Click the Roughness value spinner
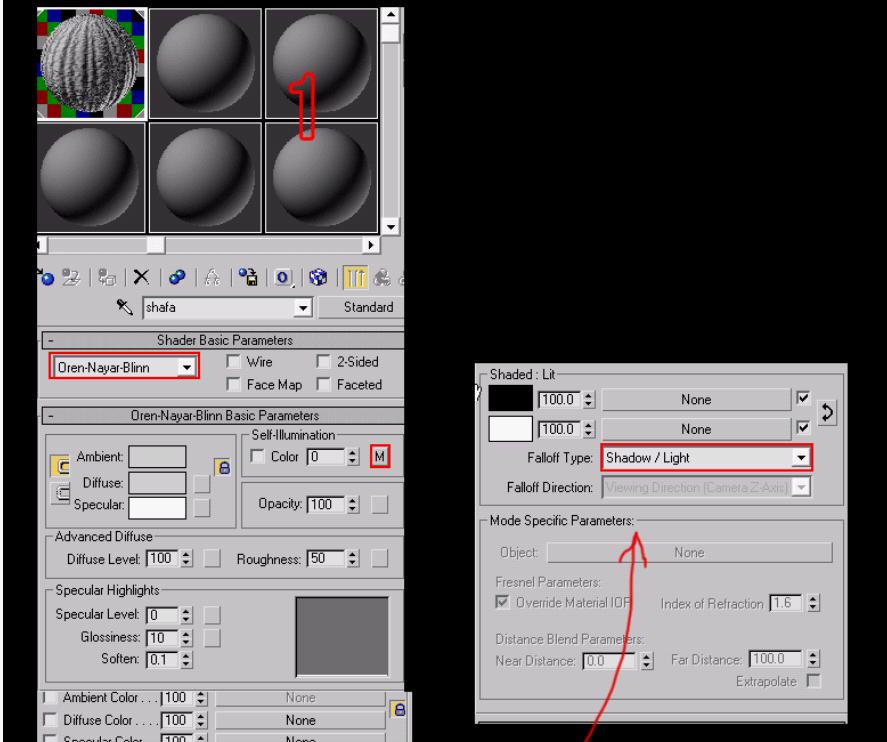Image resolution: width=887 pixels, height=742 pixels. tap(352, 559)
